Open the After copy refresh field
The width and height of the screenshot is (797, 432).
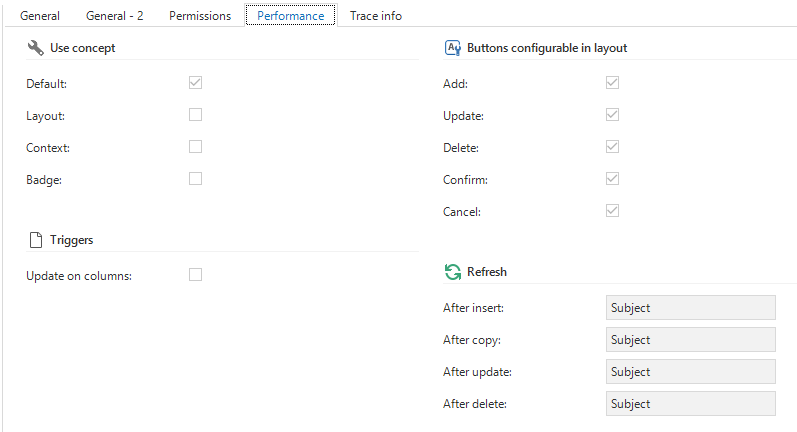[x=690, y=340]
